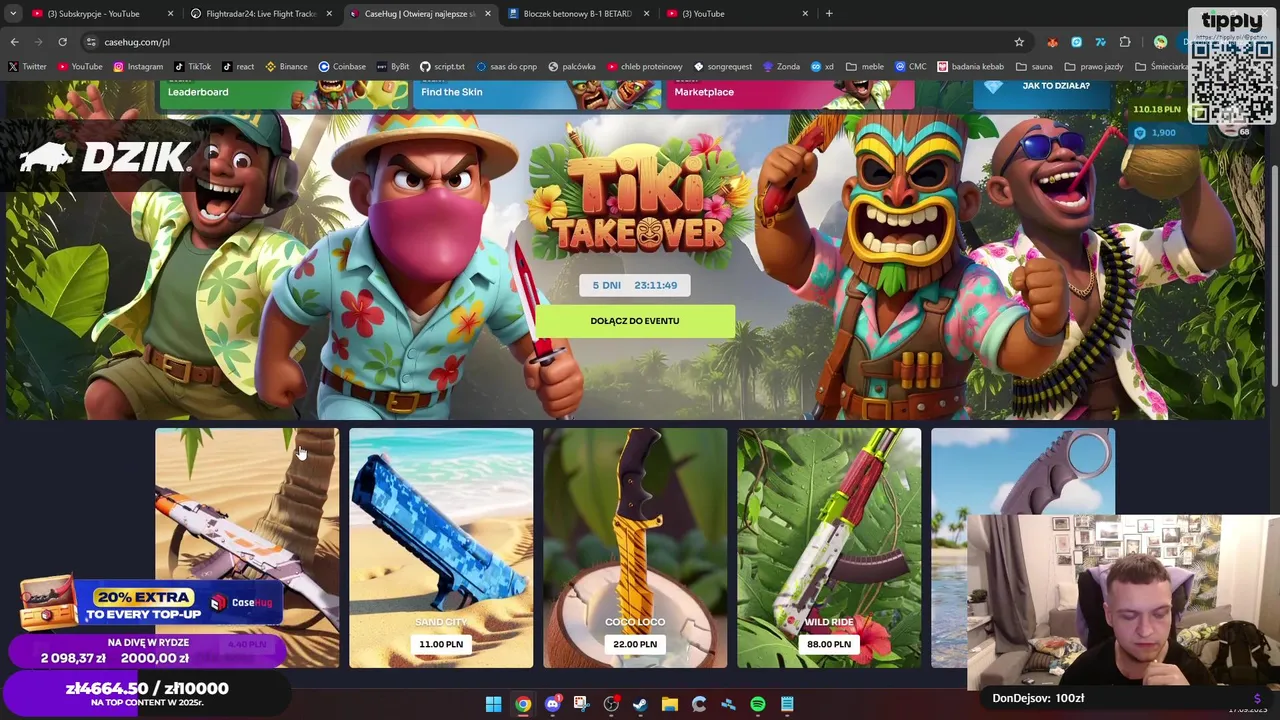Open the Windows Start menu
Image resolution: width=1280 pixels, height=720 pixels.
pyautogui.click(x=493, y=704)
